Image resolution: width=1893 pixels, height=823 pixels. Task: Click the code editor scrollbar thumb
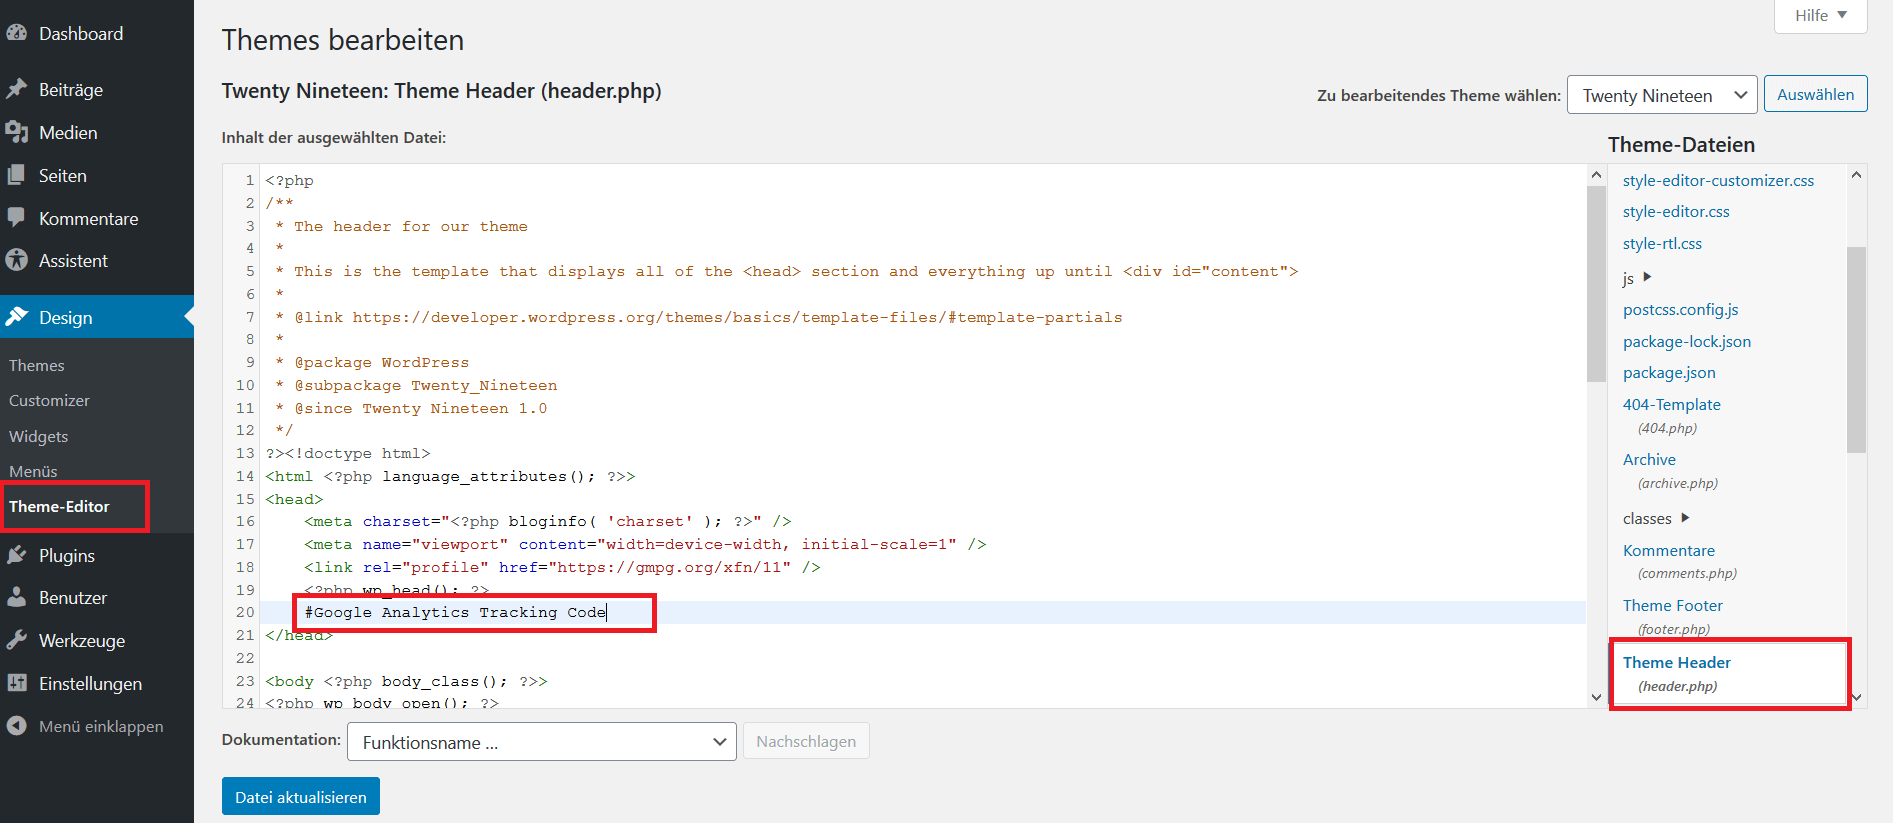point(1596,283)
